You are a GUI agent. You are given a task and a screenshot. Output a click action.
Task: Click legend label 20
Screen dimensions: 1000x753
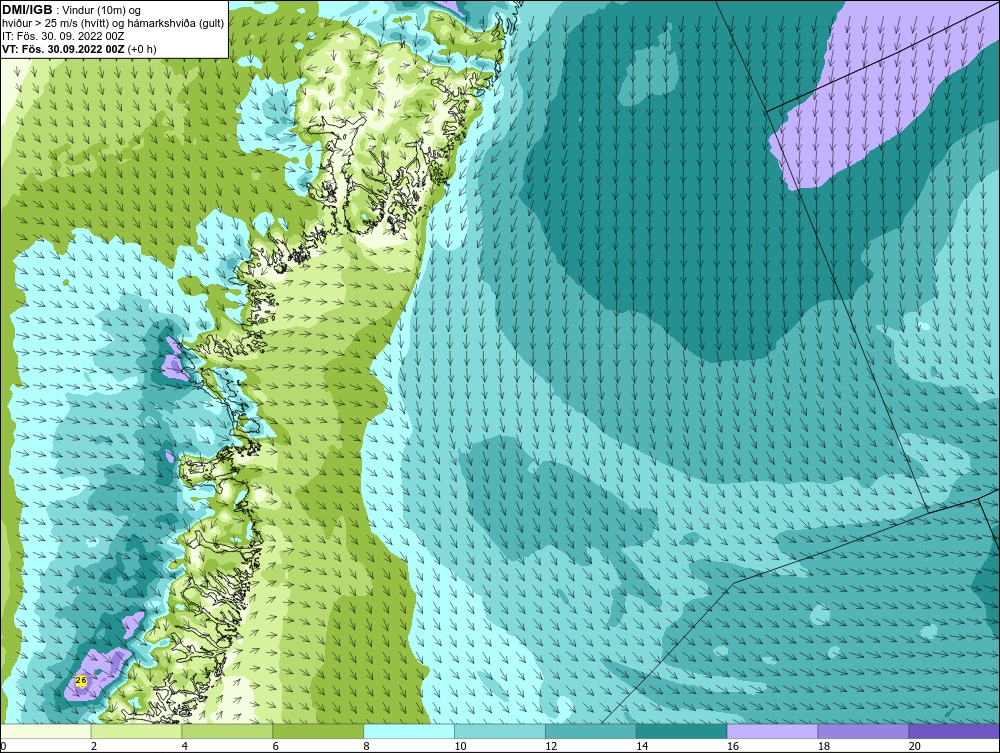point(915,746)
